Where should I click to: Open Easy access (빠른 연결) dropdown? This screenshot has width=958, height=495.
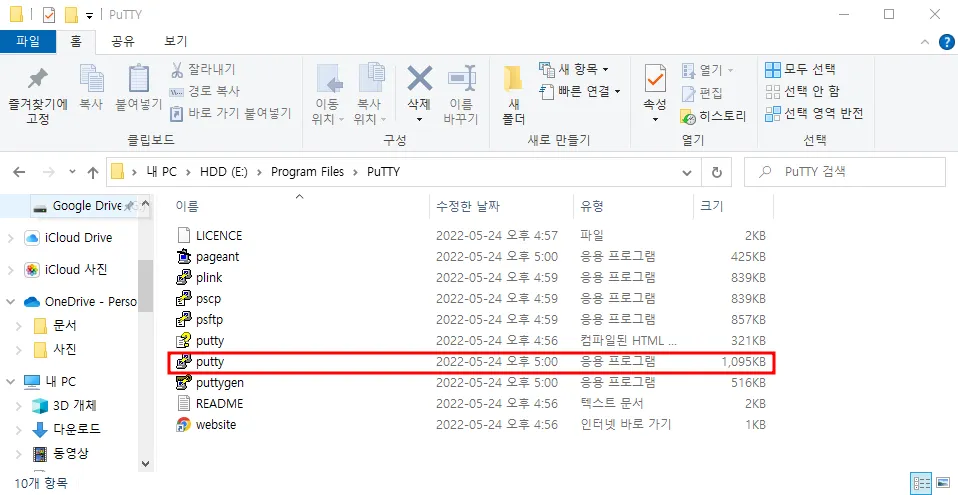(580, 91)
